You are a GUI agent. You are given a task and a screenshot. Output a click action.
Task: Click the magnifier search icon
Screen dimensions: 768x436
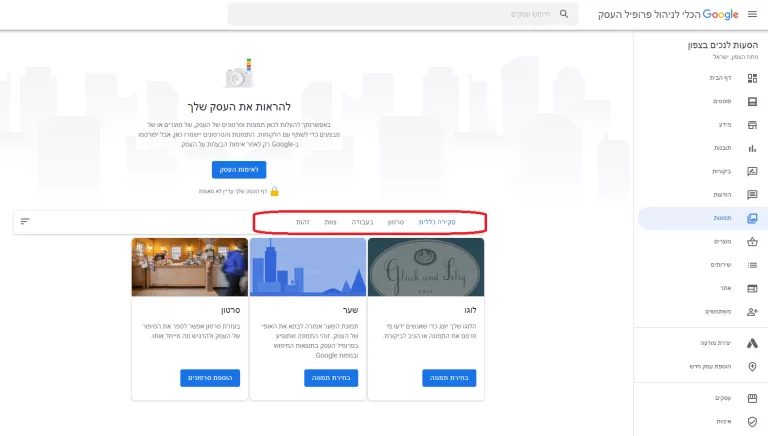click(564, 14)
